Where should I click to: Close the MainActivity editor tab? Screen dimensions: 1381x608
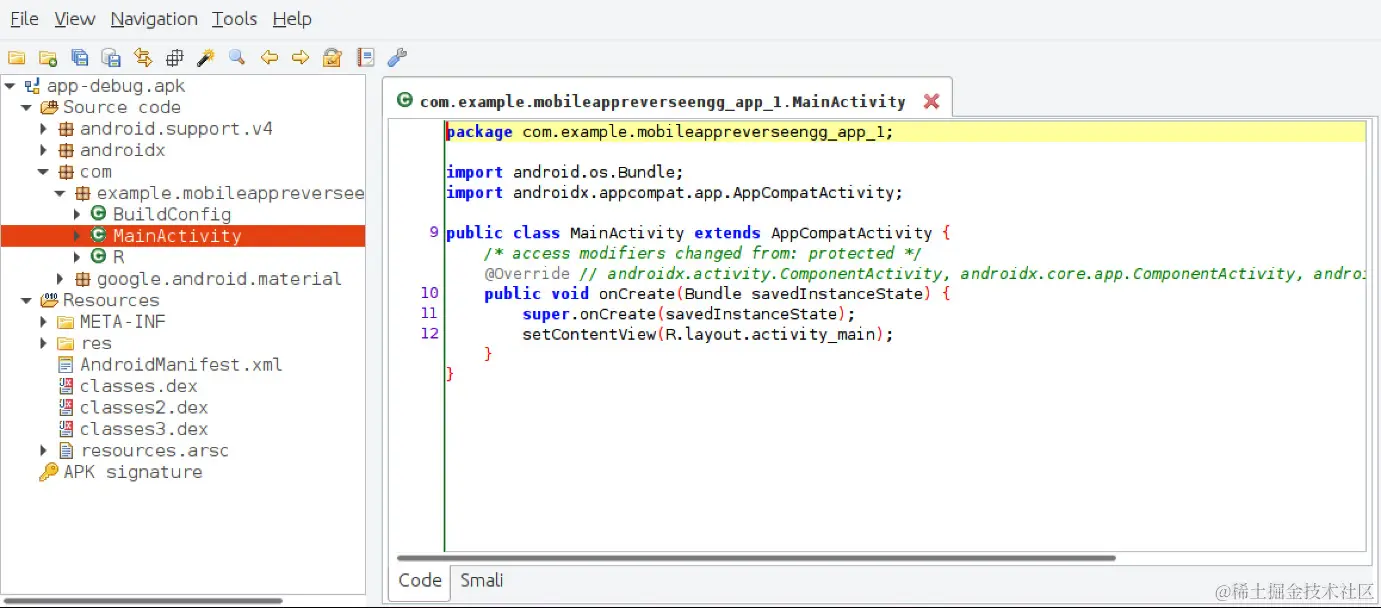[x=931, y=101]
